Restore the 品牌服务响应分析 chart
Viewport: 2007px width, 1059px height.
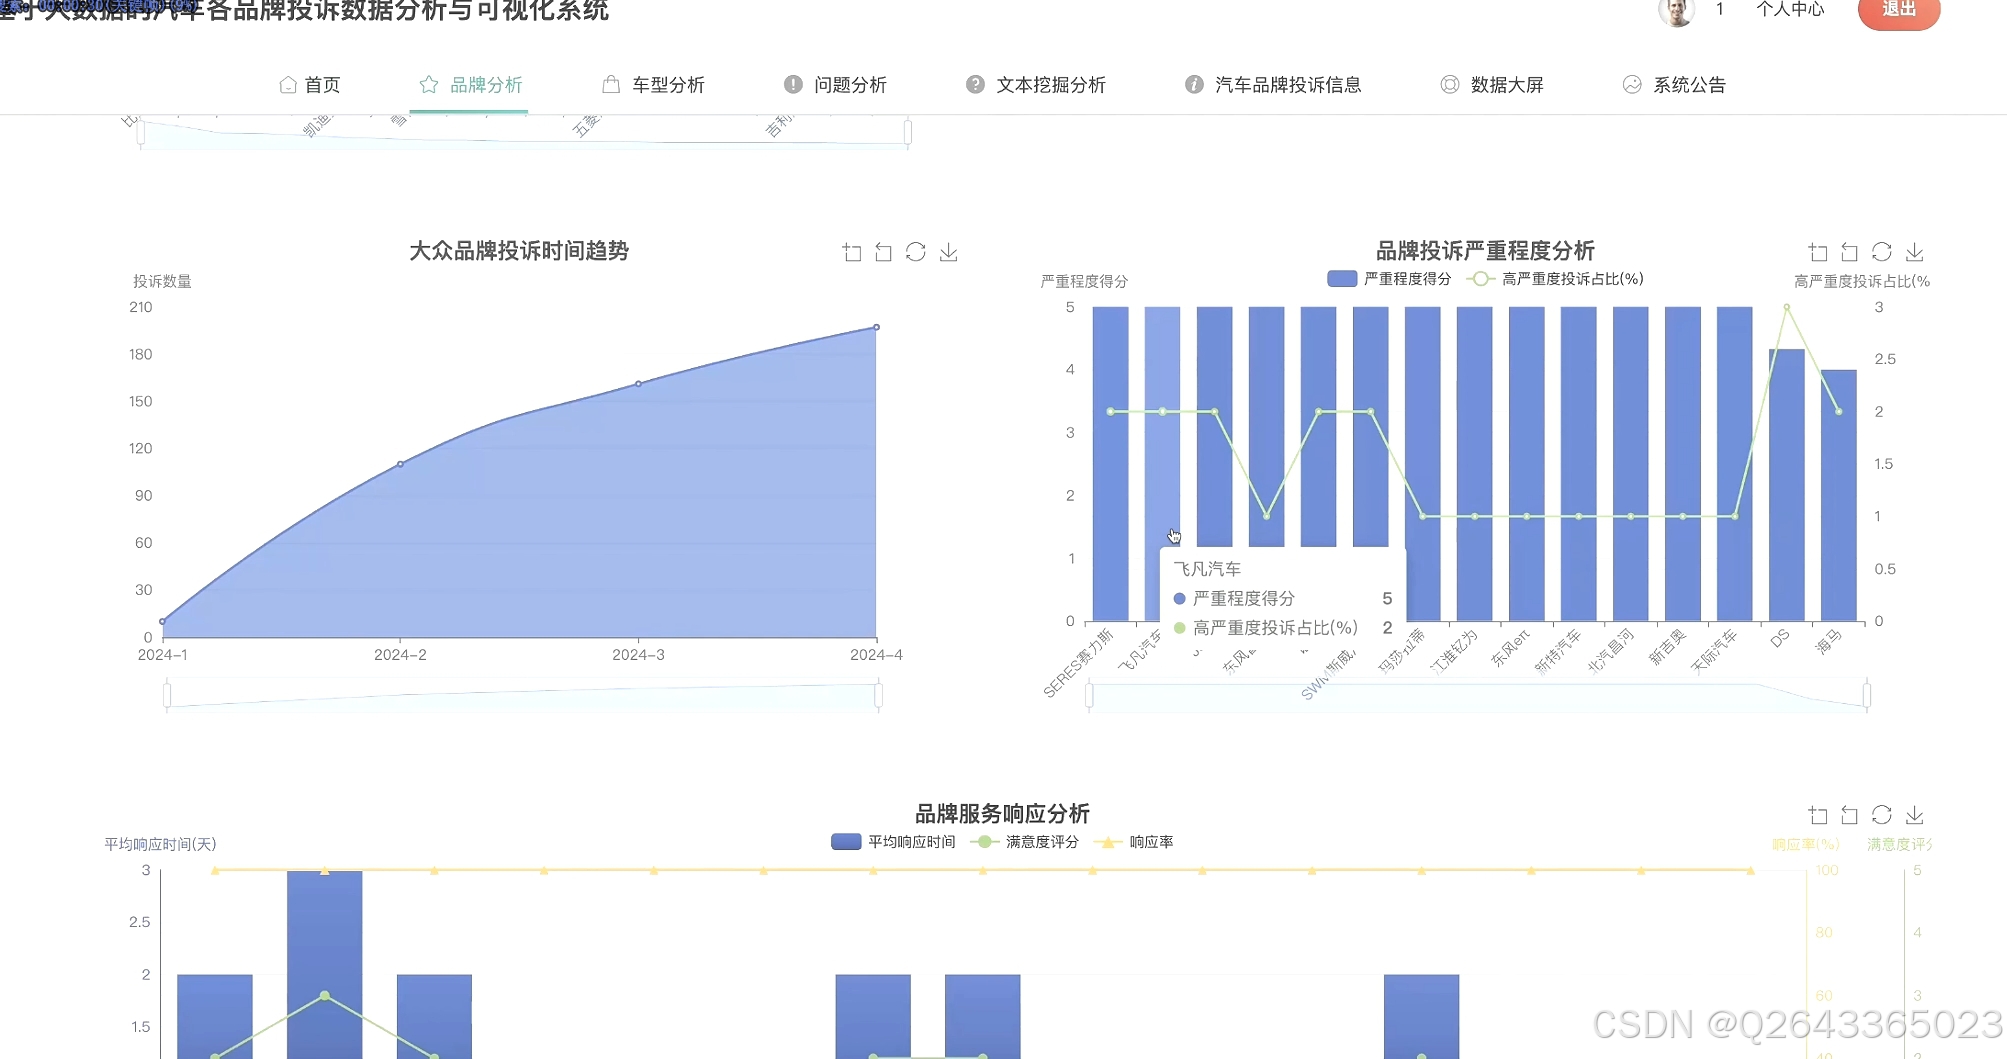pyautogui.click(x=1881, y=815)
